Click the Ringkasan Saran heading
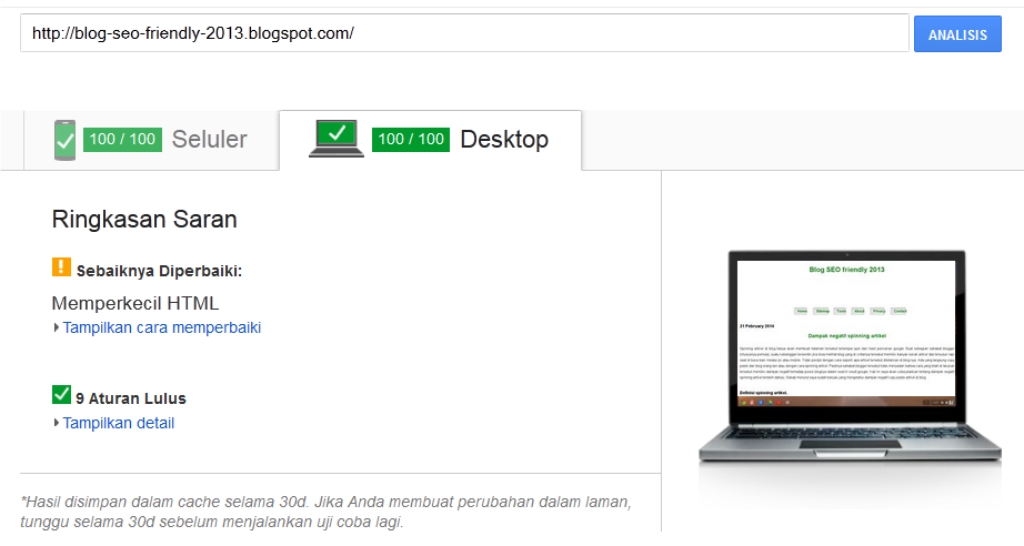This screenshot has width=1024, height=546. (144, 219)
